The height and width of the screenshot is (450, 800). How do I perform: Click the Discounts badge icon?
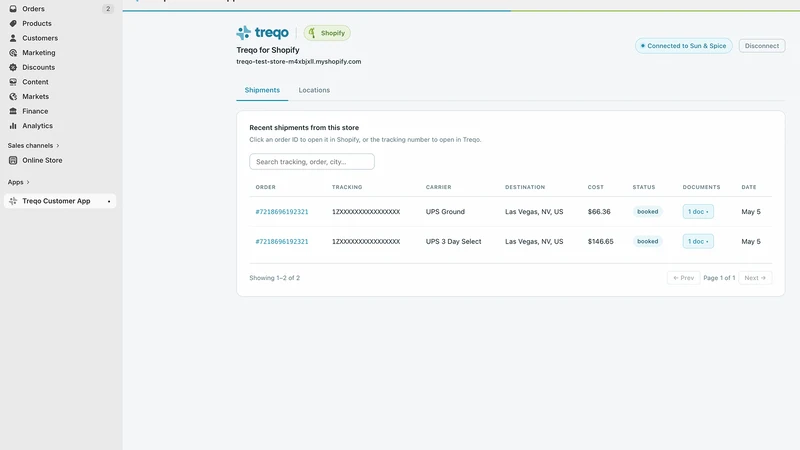click(13, 67)
